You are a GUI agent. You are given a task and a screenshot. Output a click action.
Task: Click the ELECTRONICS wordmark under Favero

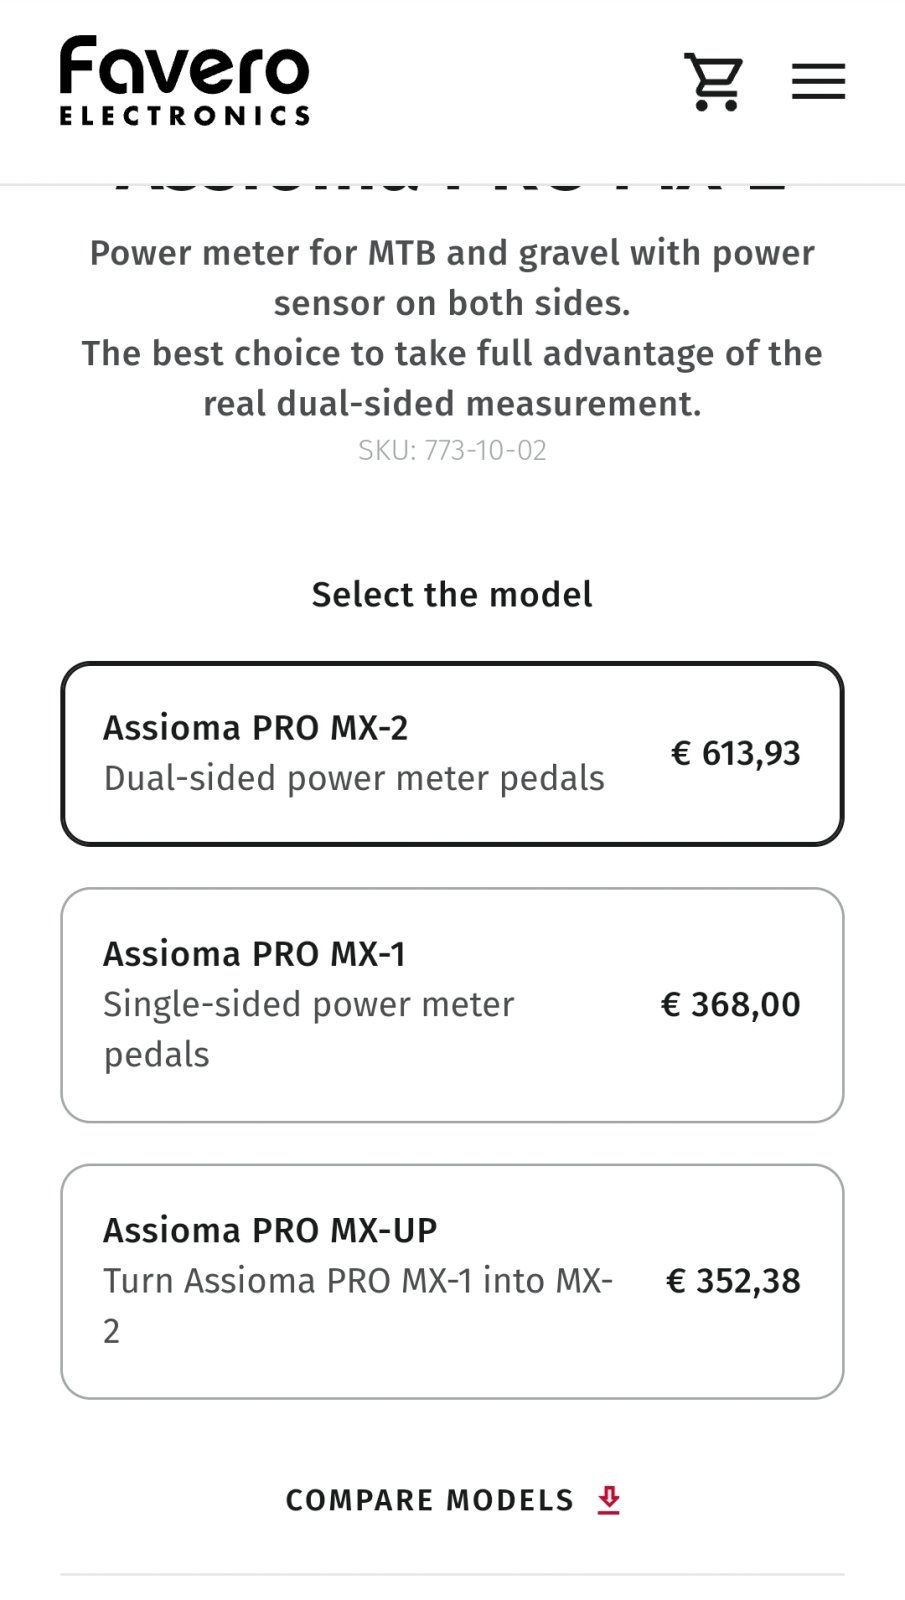tap(184, 116)
